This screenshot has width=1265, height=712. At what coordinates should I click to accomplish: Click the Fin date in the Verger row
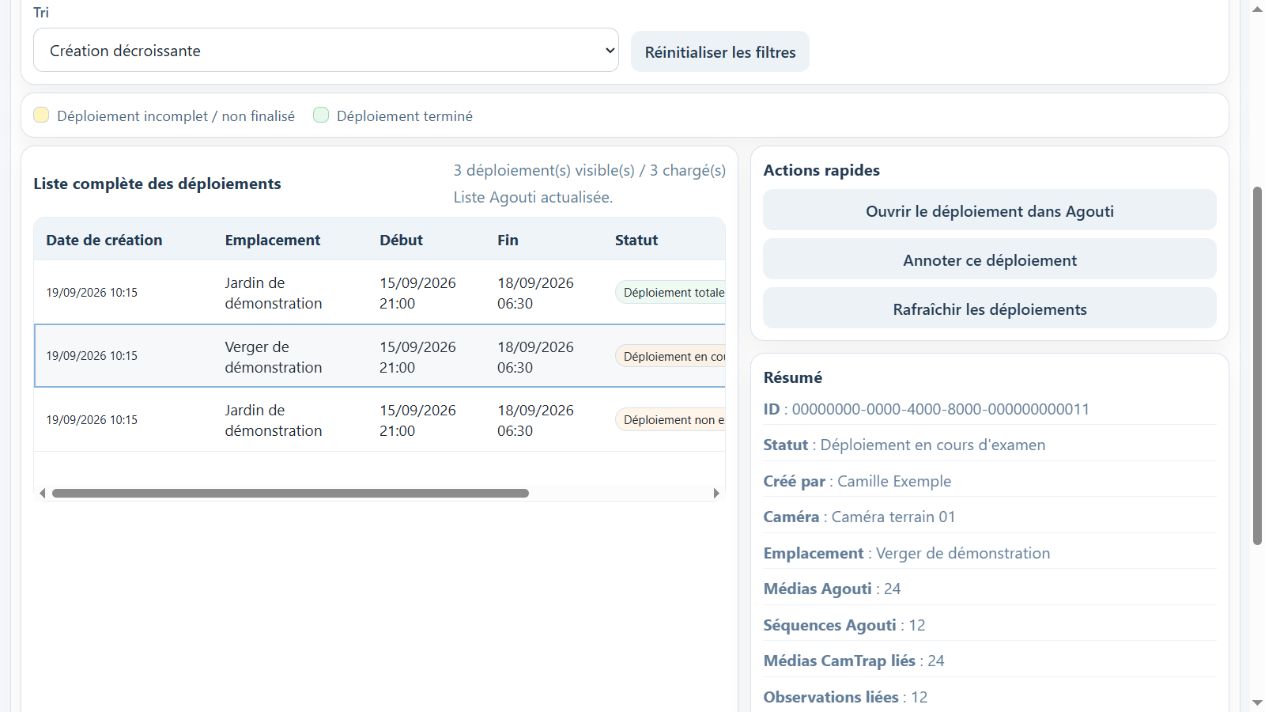[536, 357]
